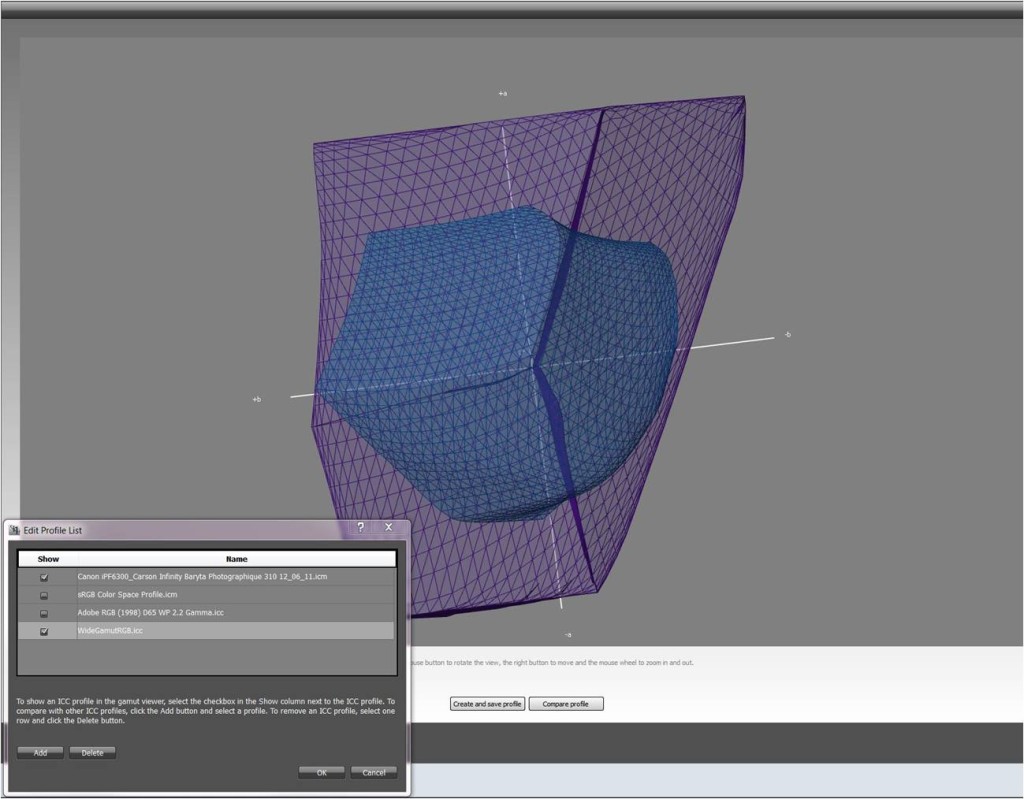Open the help question mark in dialog title bar
1024x799 pixels.
[360, 527]
